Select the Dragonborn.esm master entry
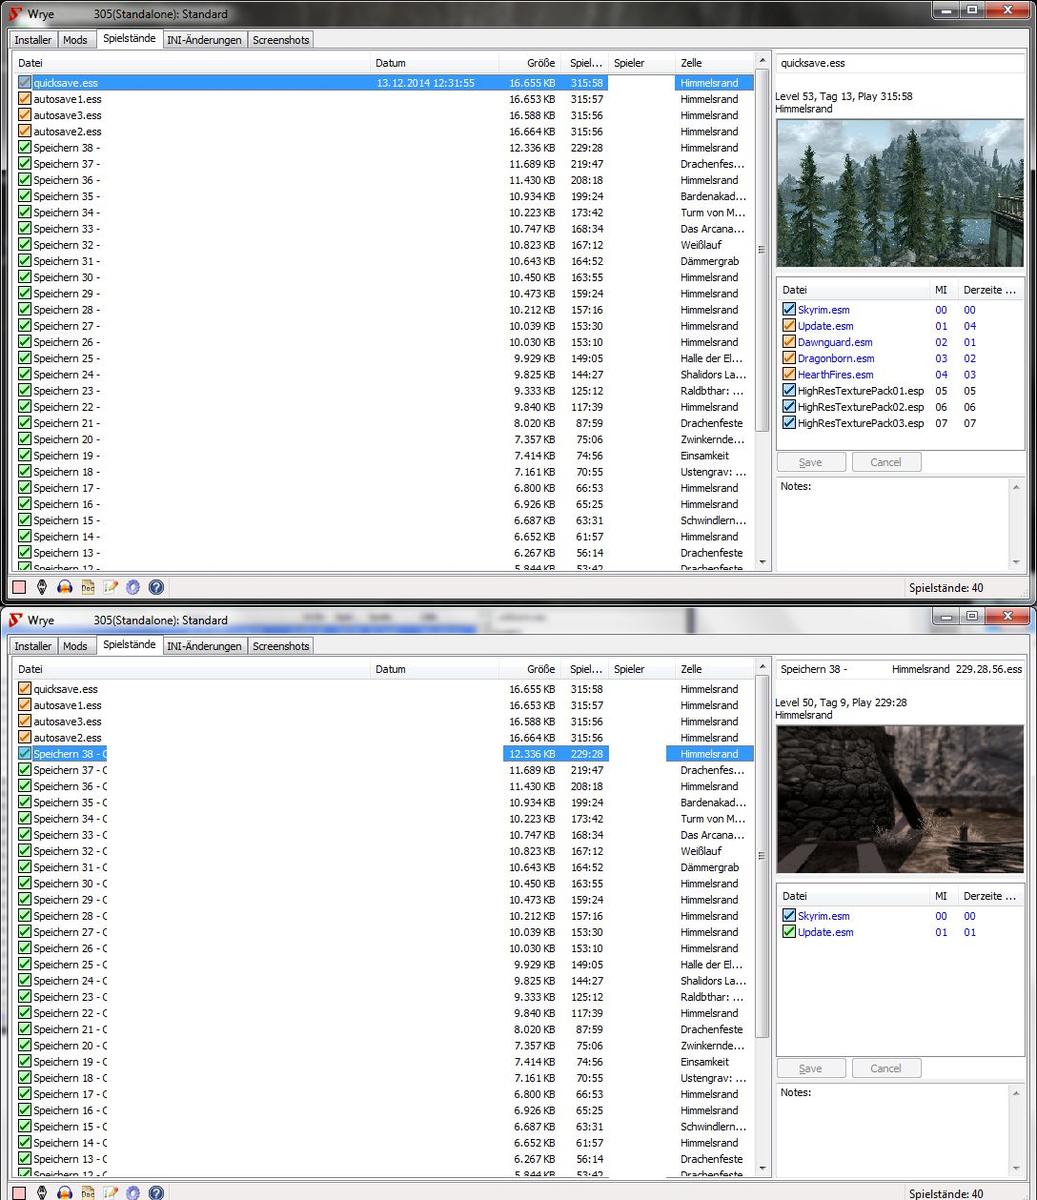 pyautogui.click(x=835, y=358)
